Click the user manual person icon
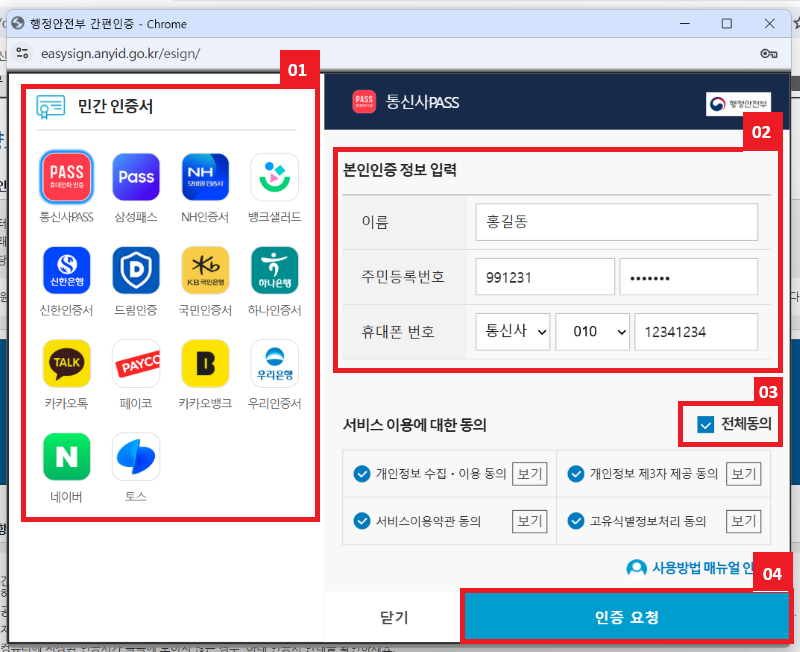800x652 pixels. coord(636,568)
